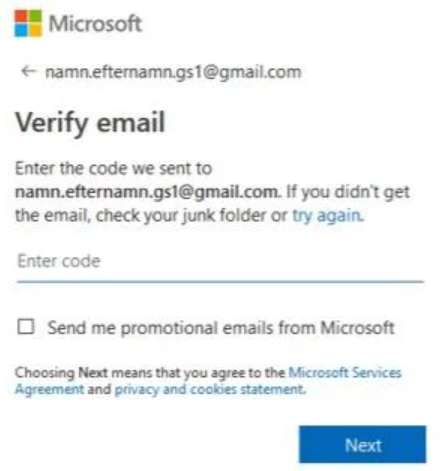Screen dimensions: 444x471
Task: Click the 'try again' link
Action: pos(327,216)
